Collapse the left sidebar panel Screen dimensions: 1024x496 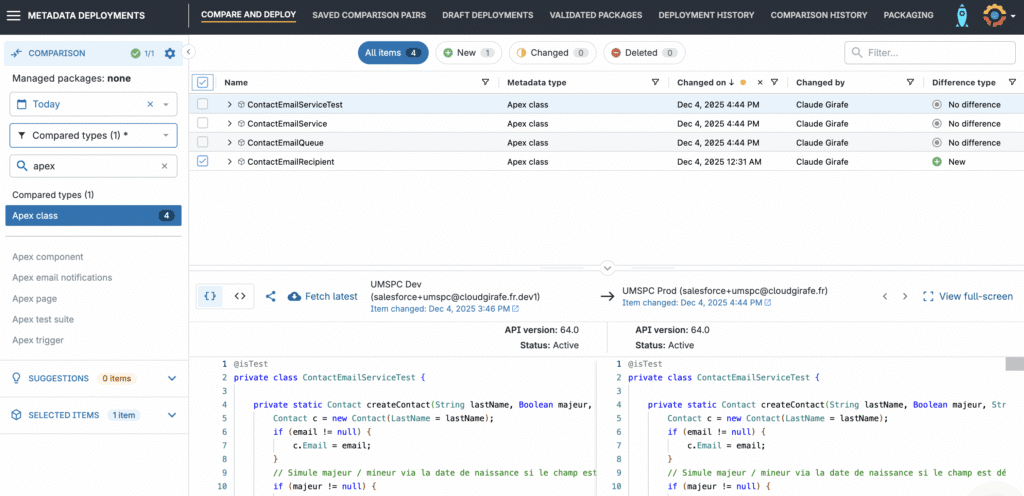189,52
